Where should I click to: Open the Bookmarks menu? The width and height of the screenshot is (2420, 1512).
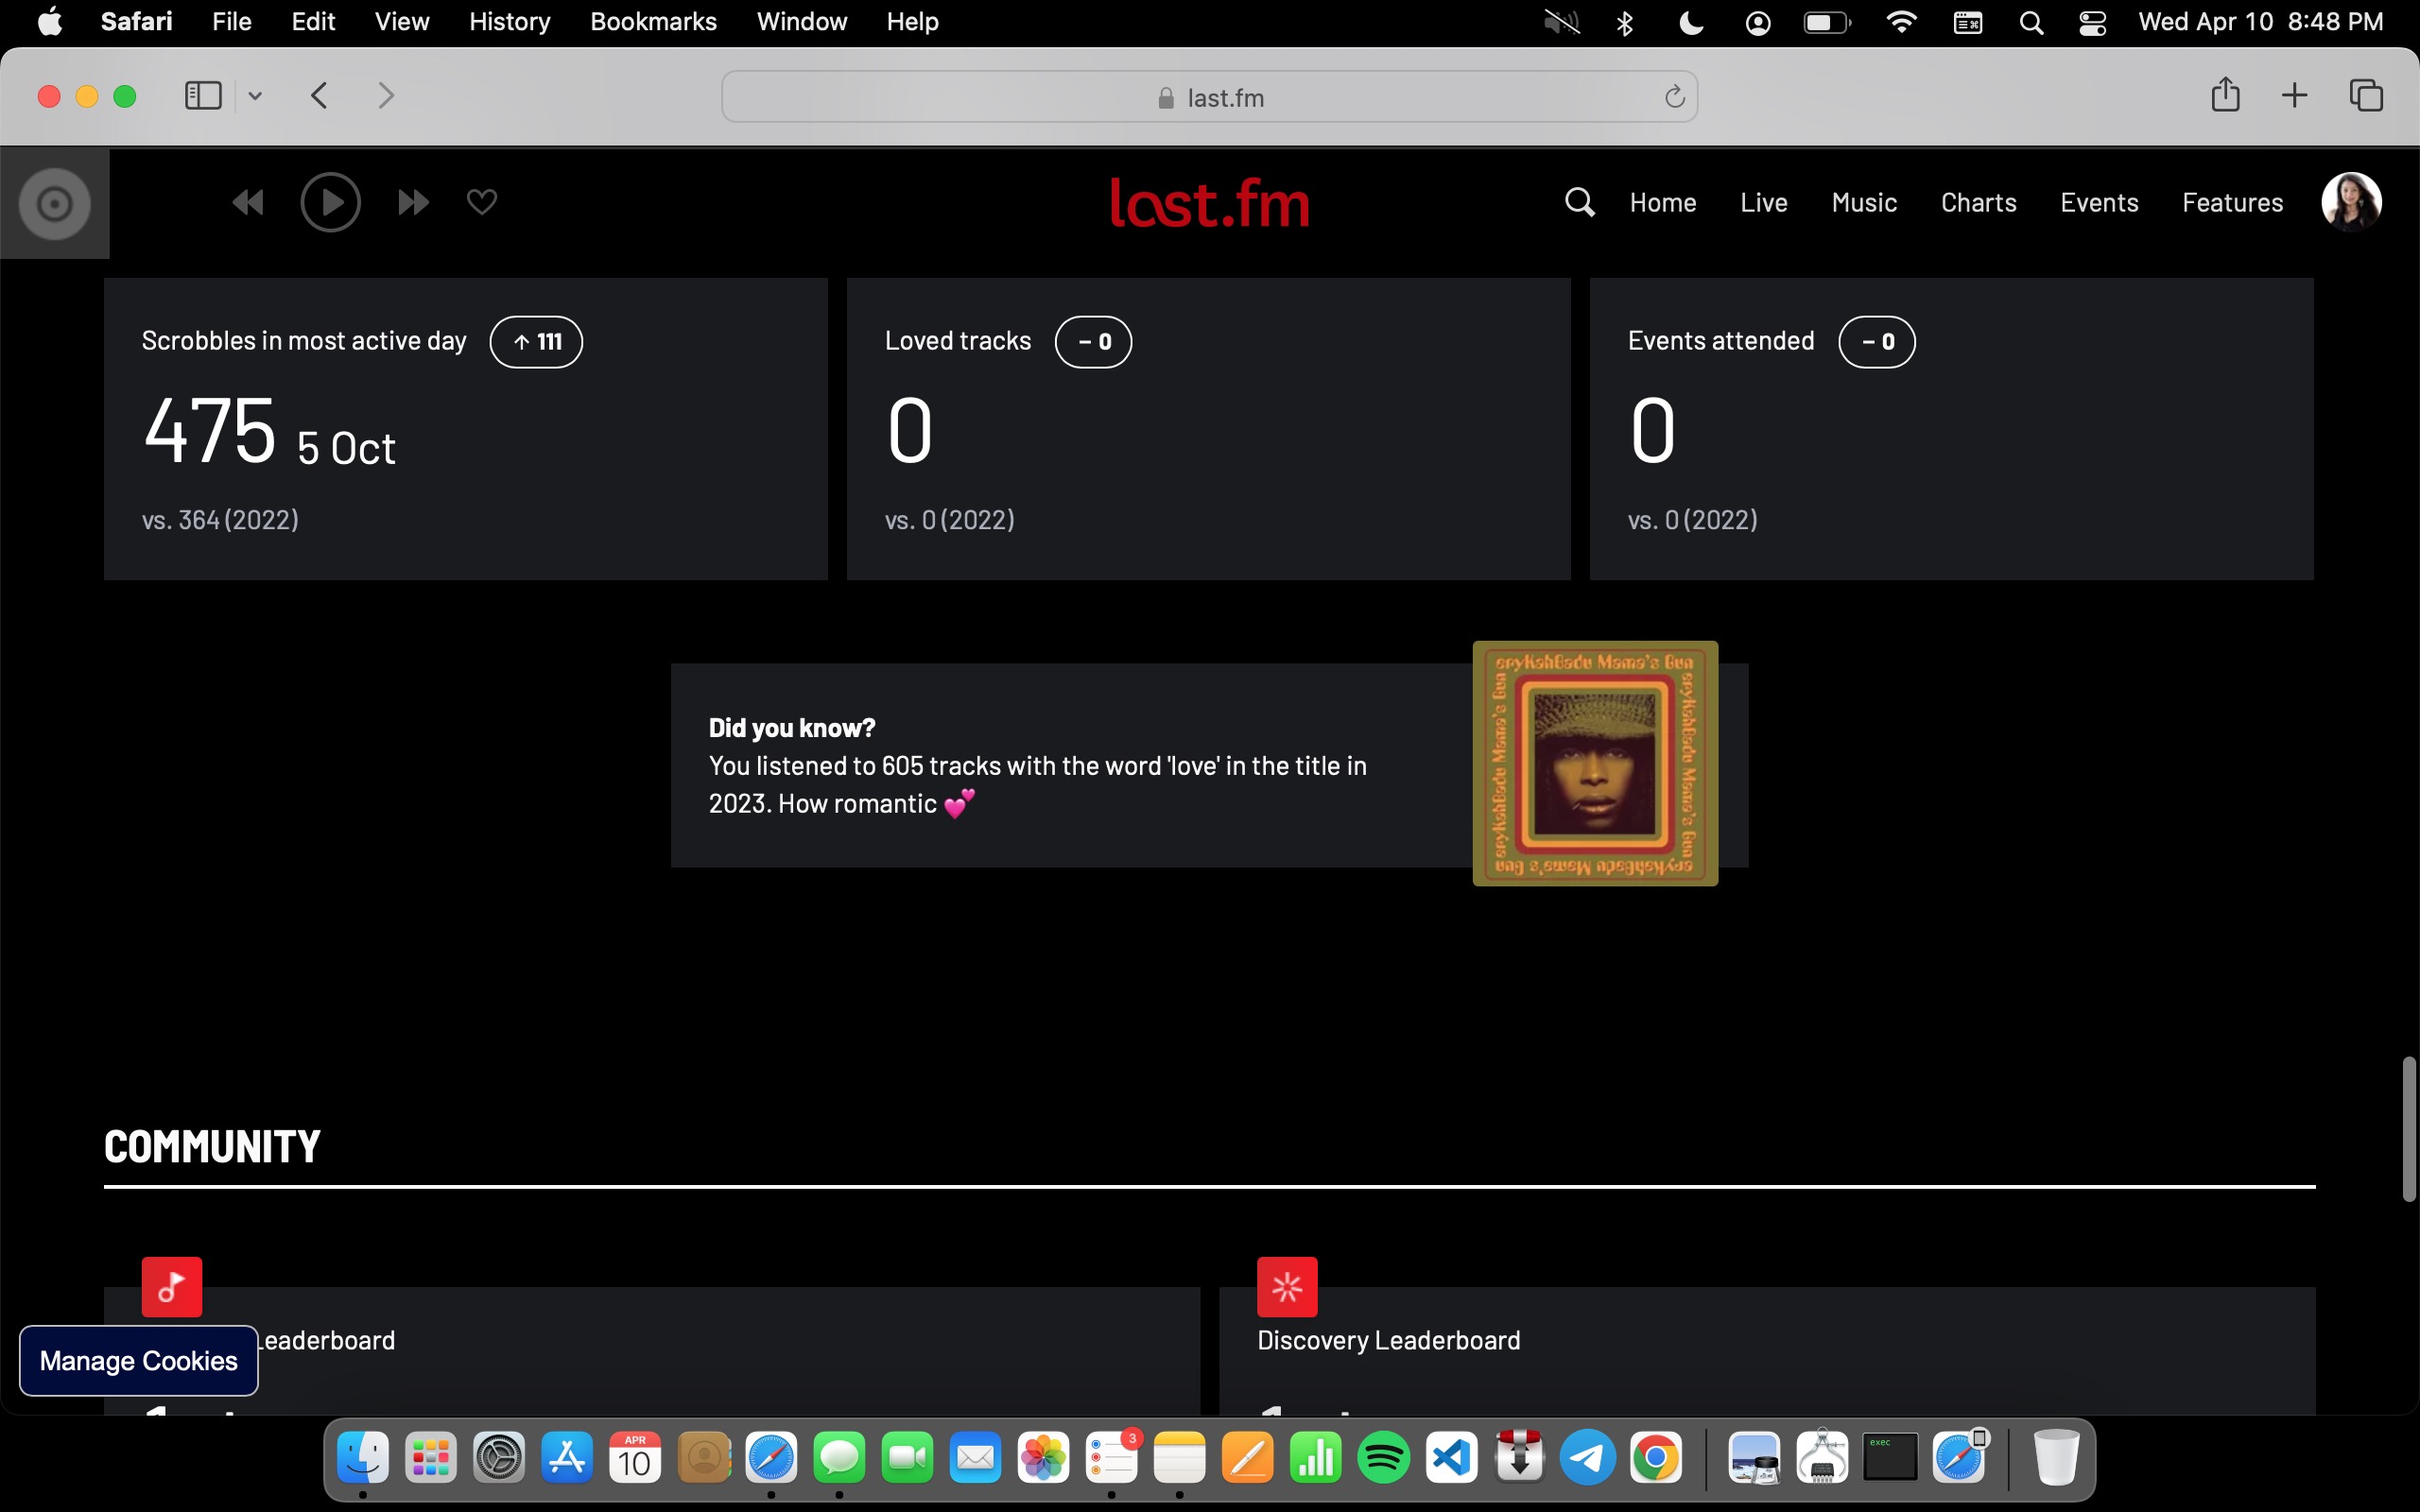[x=653, y=22]
